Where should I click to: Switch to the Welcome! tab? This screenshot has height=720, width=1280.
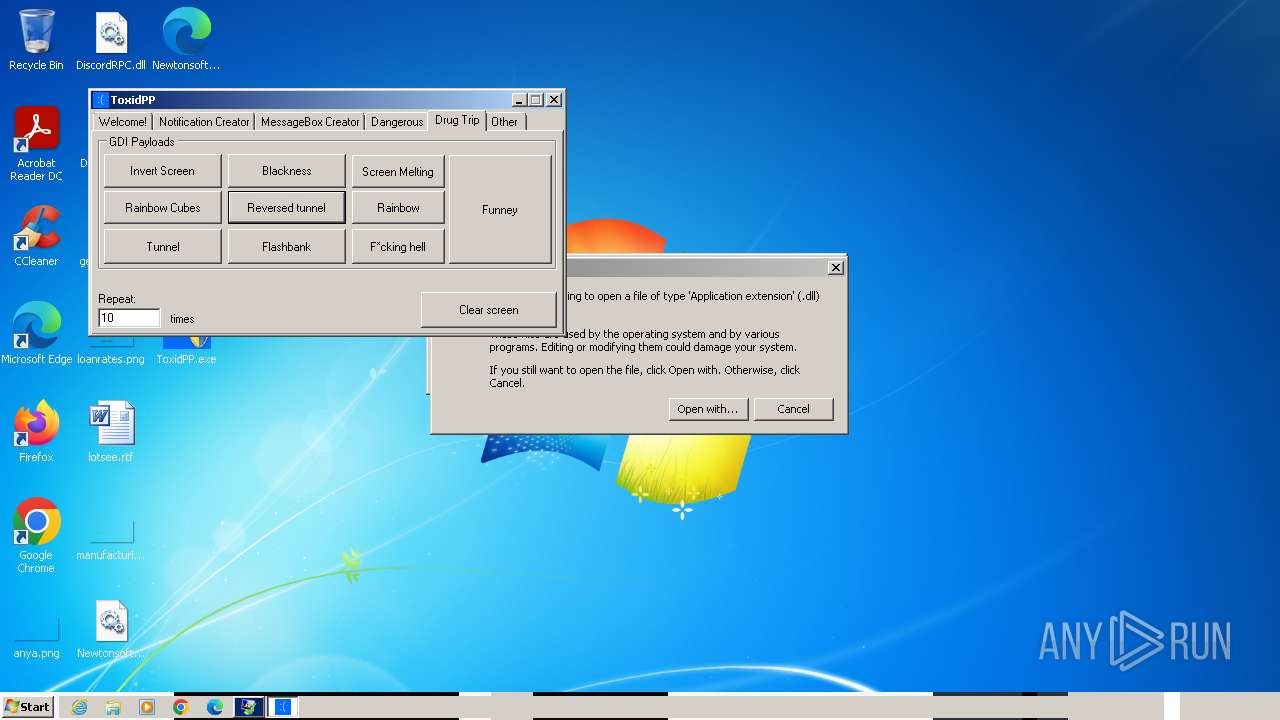tap(123, 122)
